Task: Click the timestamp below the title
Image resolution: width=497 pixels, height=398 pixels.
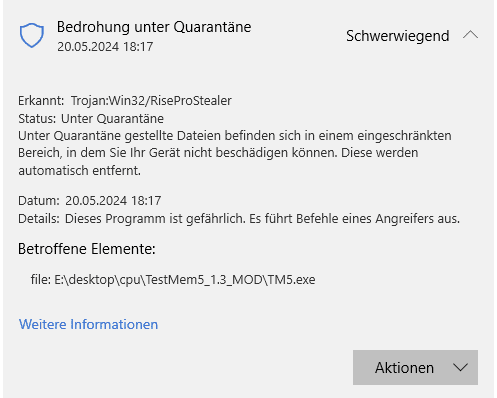Action: pos(105,47)
